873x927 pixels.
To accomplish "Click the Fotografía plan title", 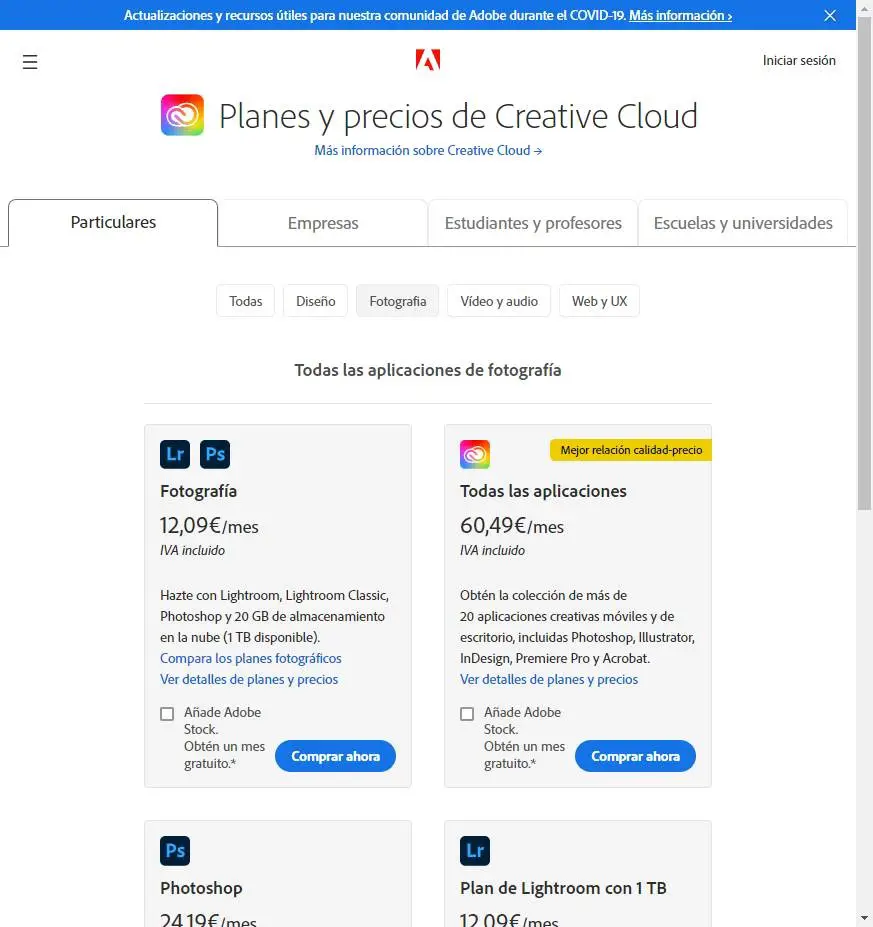I will click(x=199, y=491).
